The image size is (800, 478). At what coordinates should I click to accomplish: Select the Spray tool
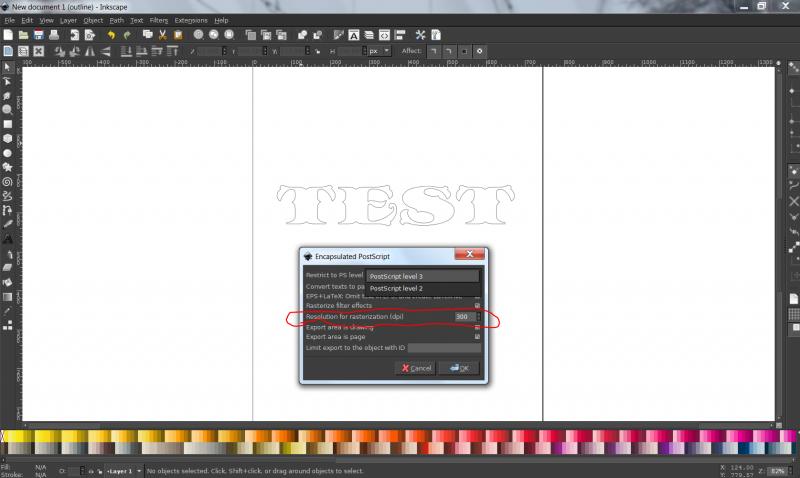click(7, 254)
